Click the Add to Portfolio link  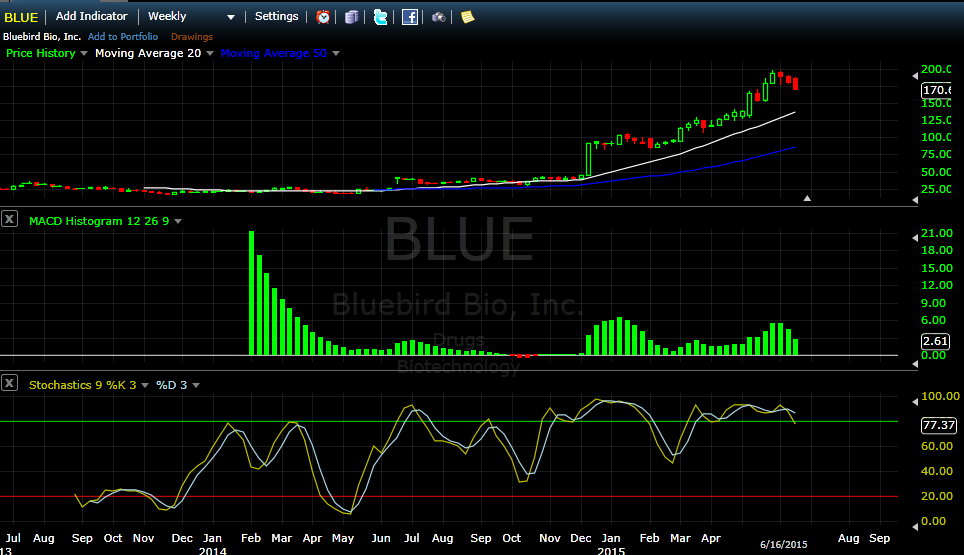point(123,37)
